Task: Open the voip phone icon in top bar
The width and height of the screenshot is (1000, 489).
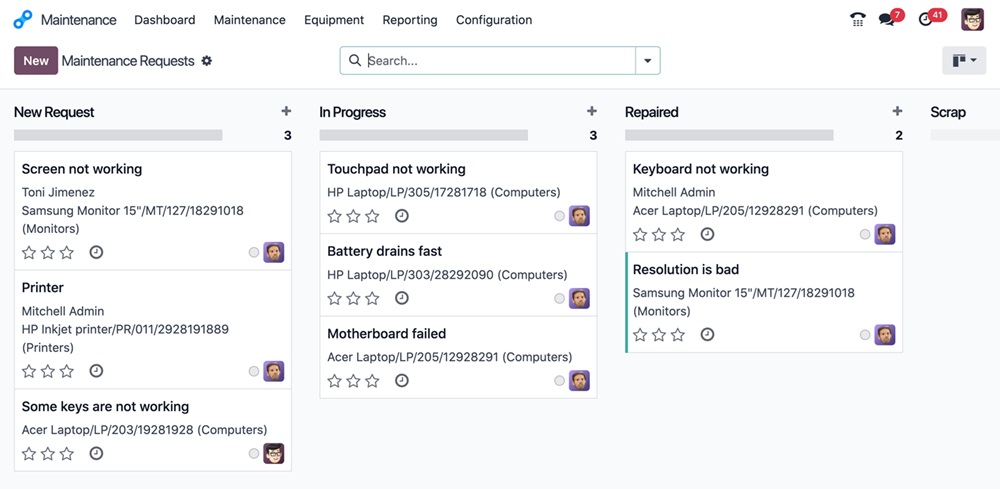Action: click(857, 20)
